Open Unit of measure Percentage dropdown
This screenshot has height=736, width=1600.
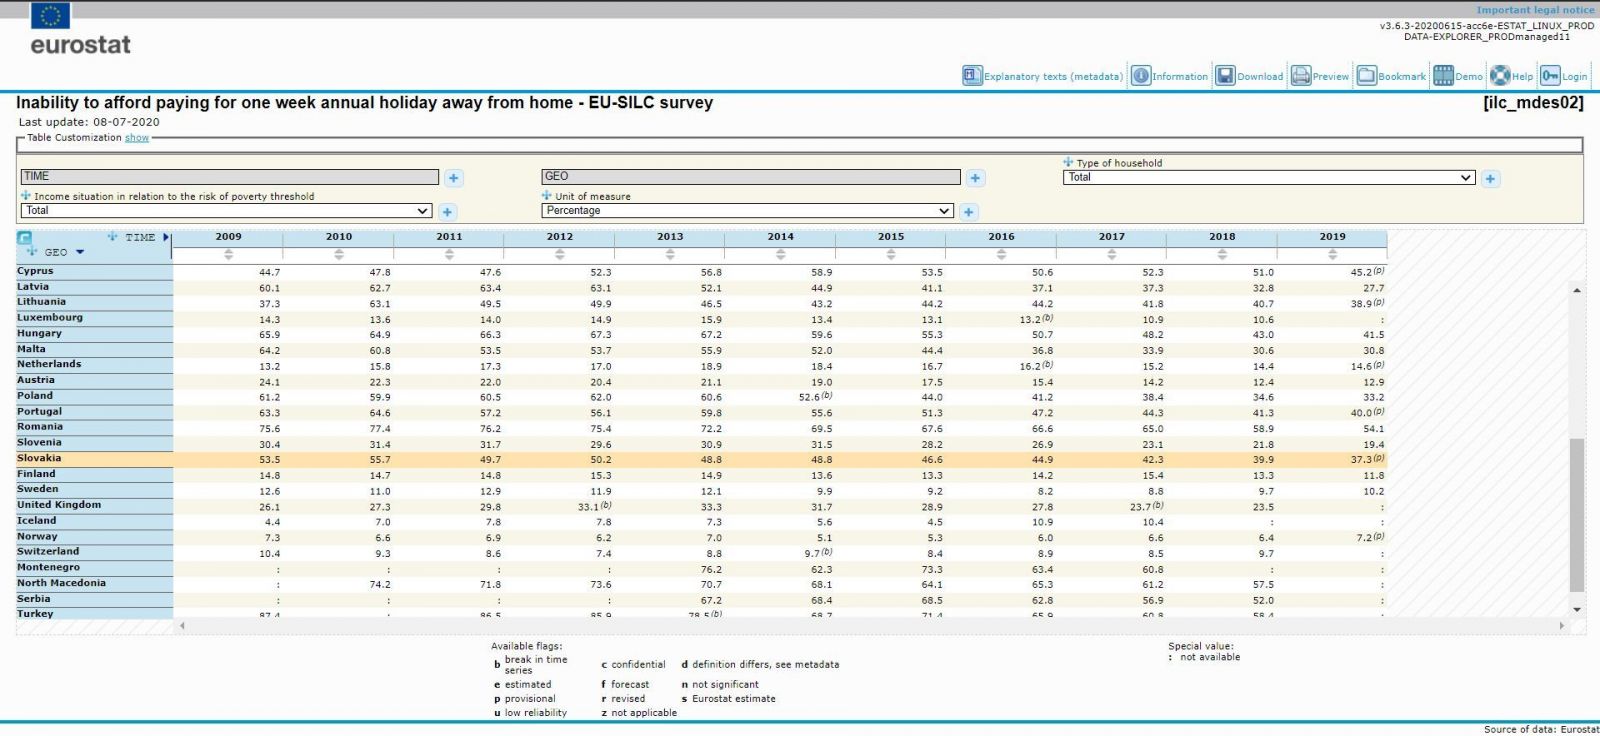point(747,211)
